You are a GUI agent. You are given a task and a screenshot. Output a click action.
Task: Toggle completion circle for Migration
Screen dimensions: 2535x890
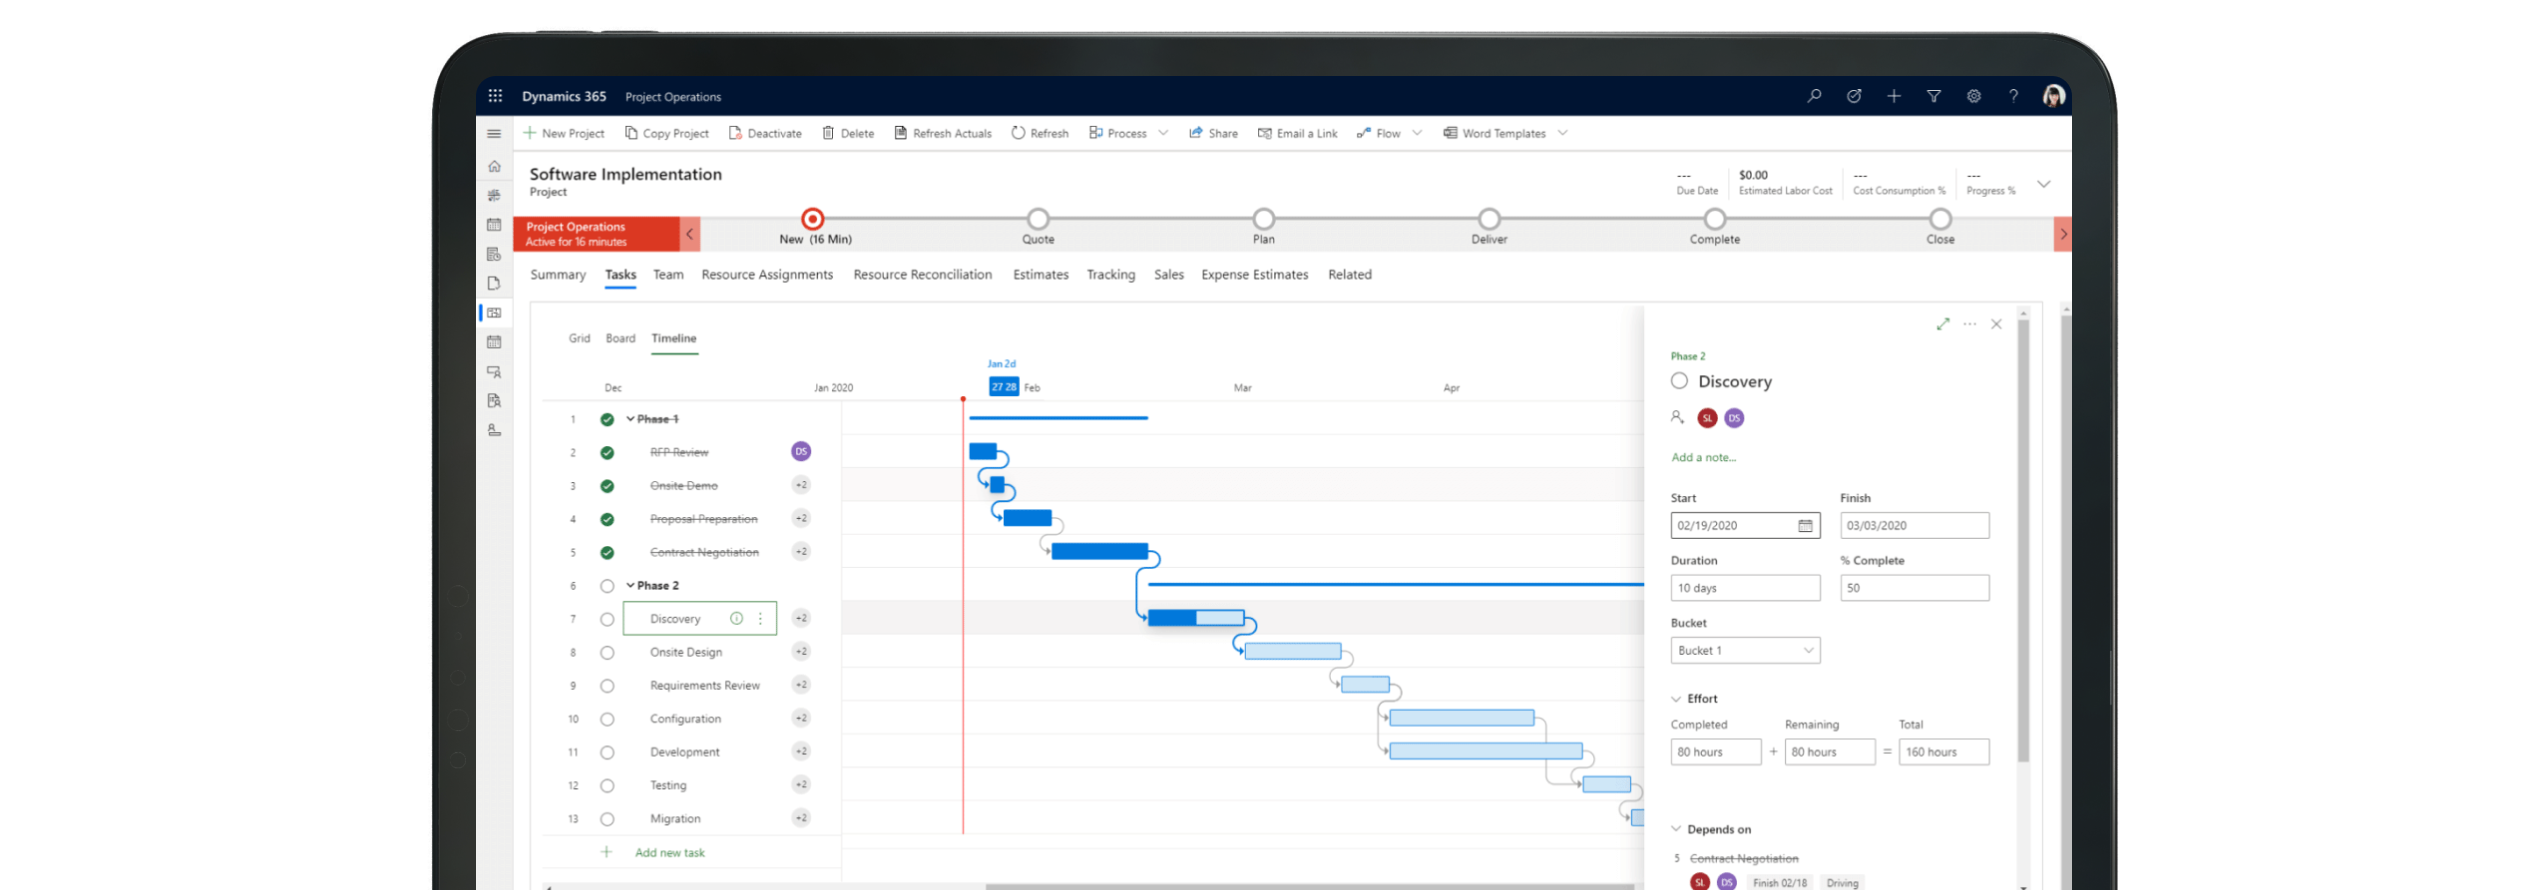coord(607,819)
